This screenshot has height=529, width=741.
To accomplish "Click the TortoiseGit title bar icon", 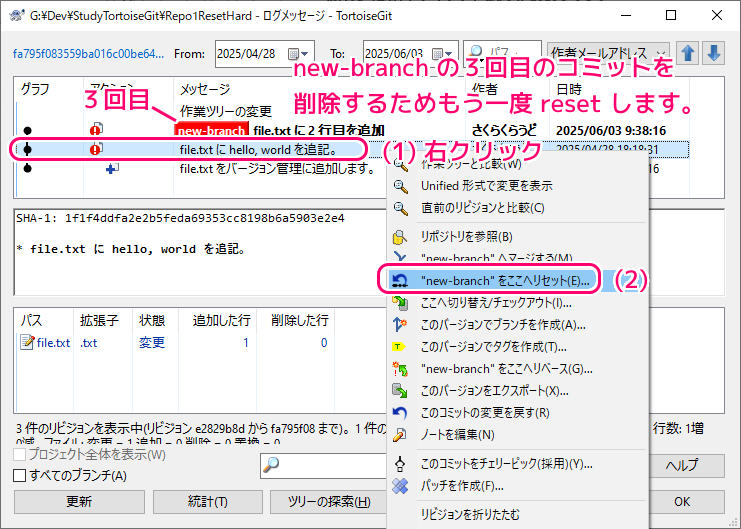I will click(x=17, y=15).
